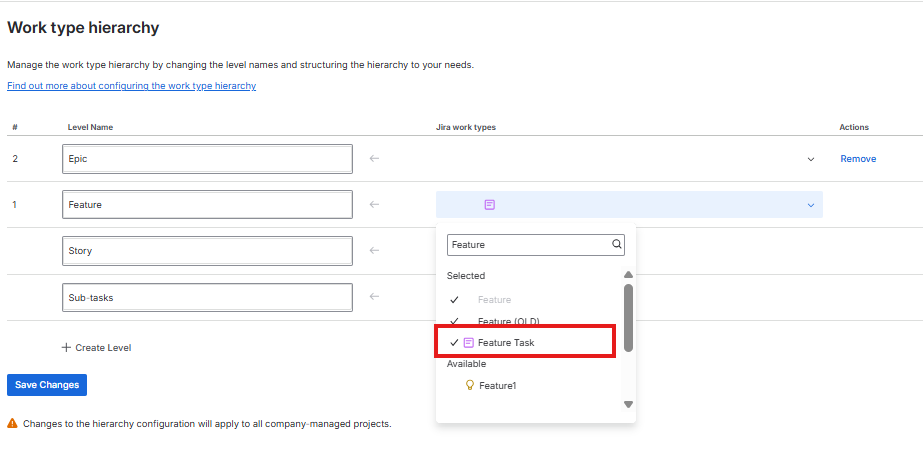
Task: Deselect the Feature Task option
Action: coord(525,342)
